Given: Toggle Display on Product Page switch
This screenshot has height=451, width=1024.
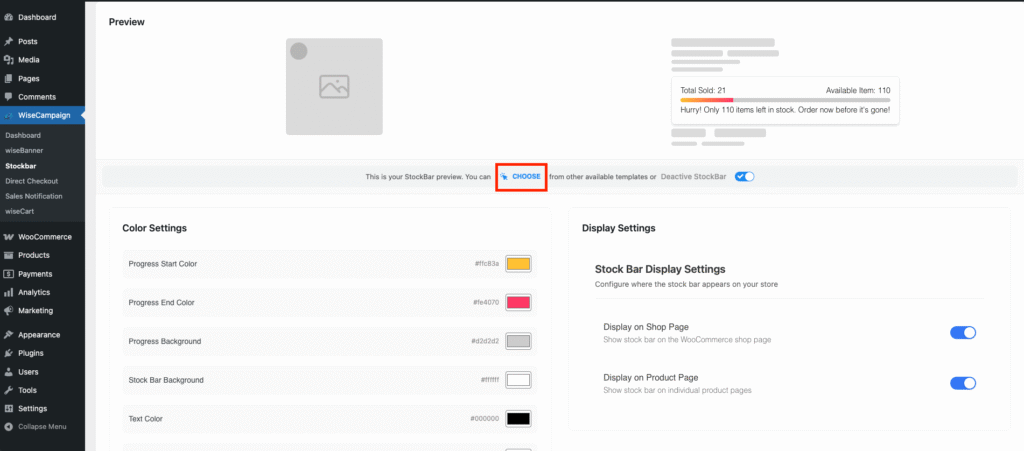Looking at the screenshot, I should click(x=963, y=383).
